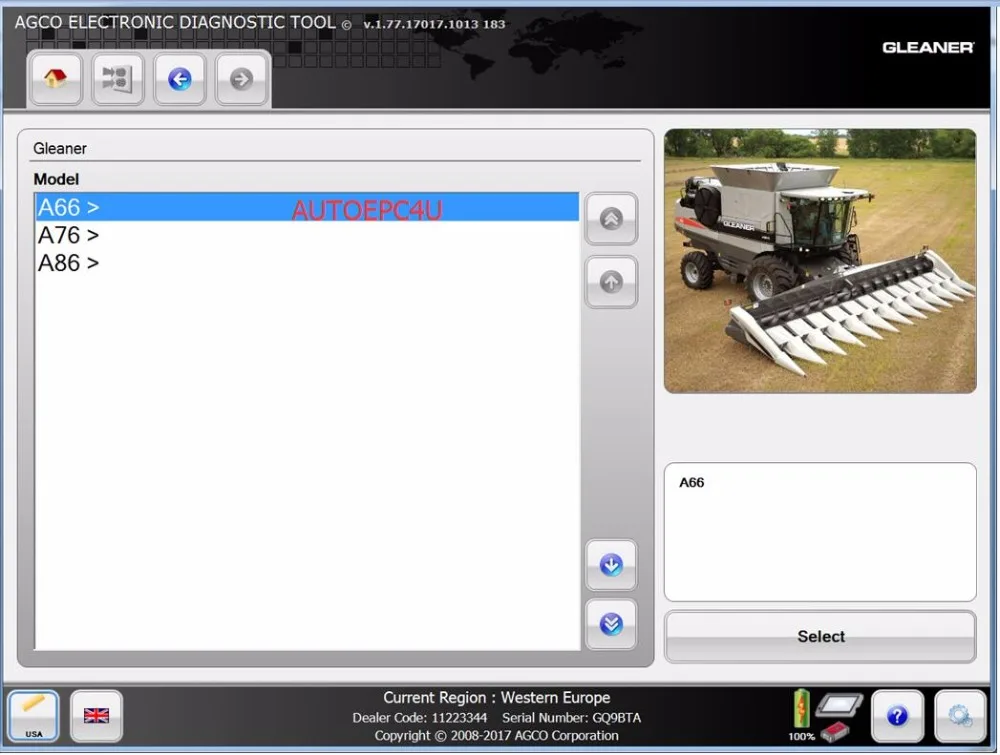Jump to bottom of model list
Screen dimensions: 1000x755
click(611, 624)
